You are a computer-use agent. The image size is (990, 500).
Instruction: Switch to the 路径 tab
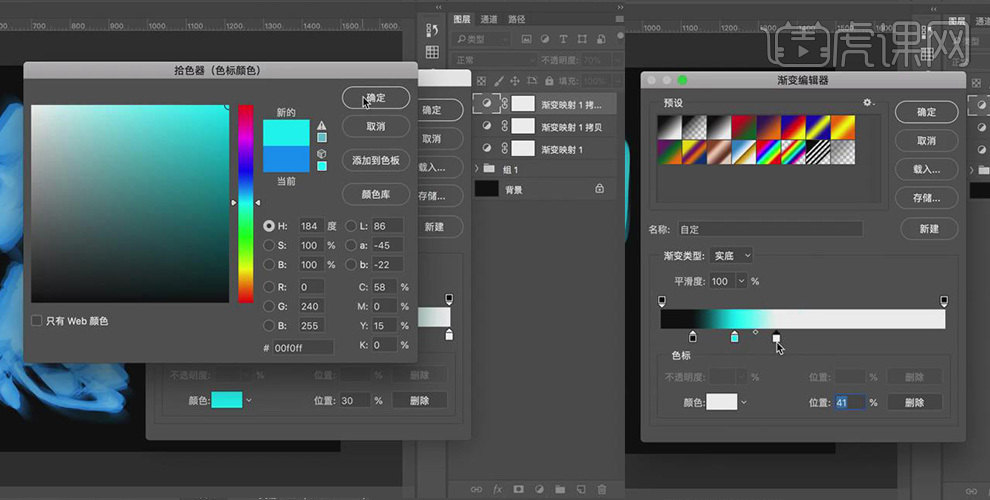coord(516,19)
